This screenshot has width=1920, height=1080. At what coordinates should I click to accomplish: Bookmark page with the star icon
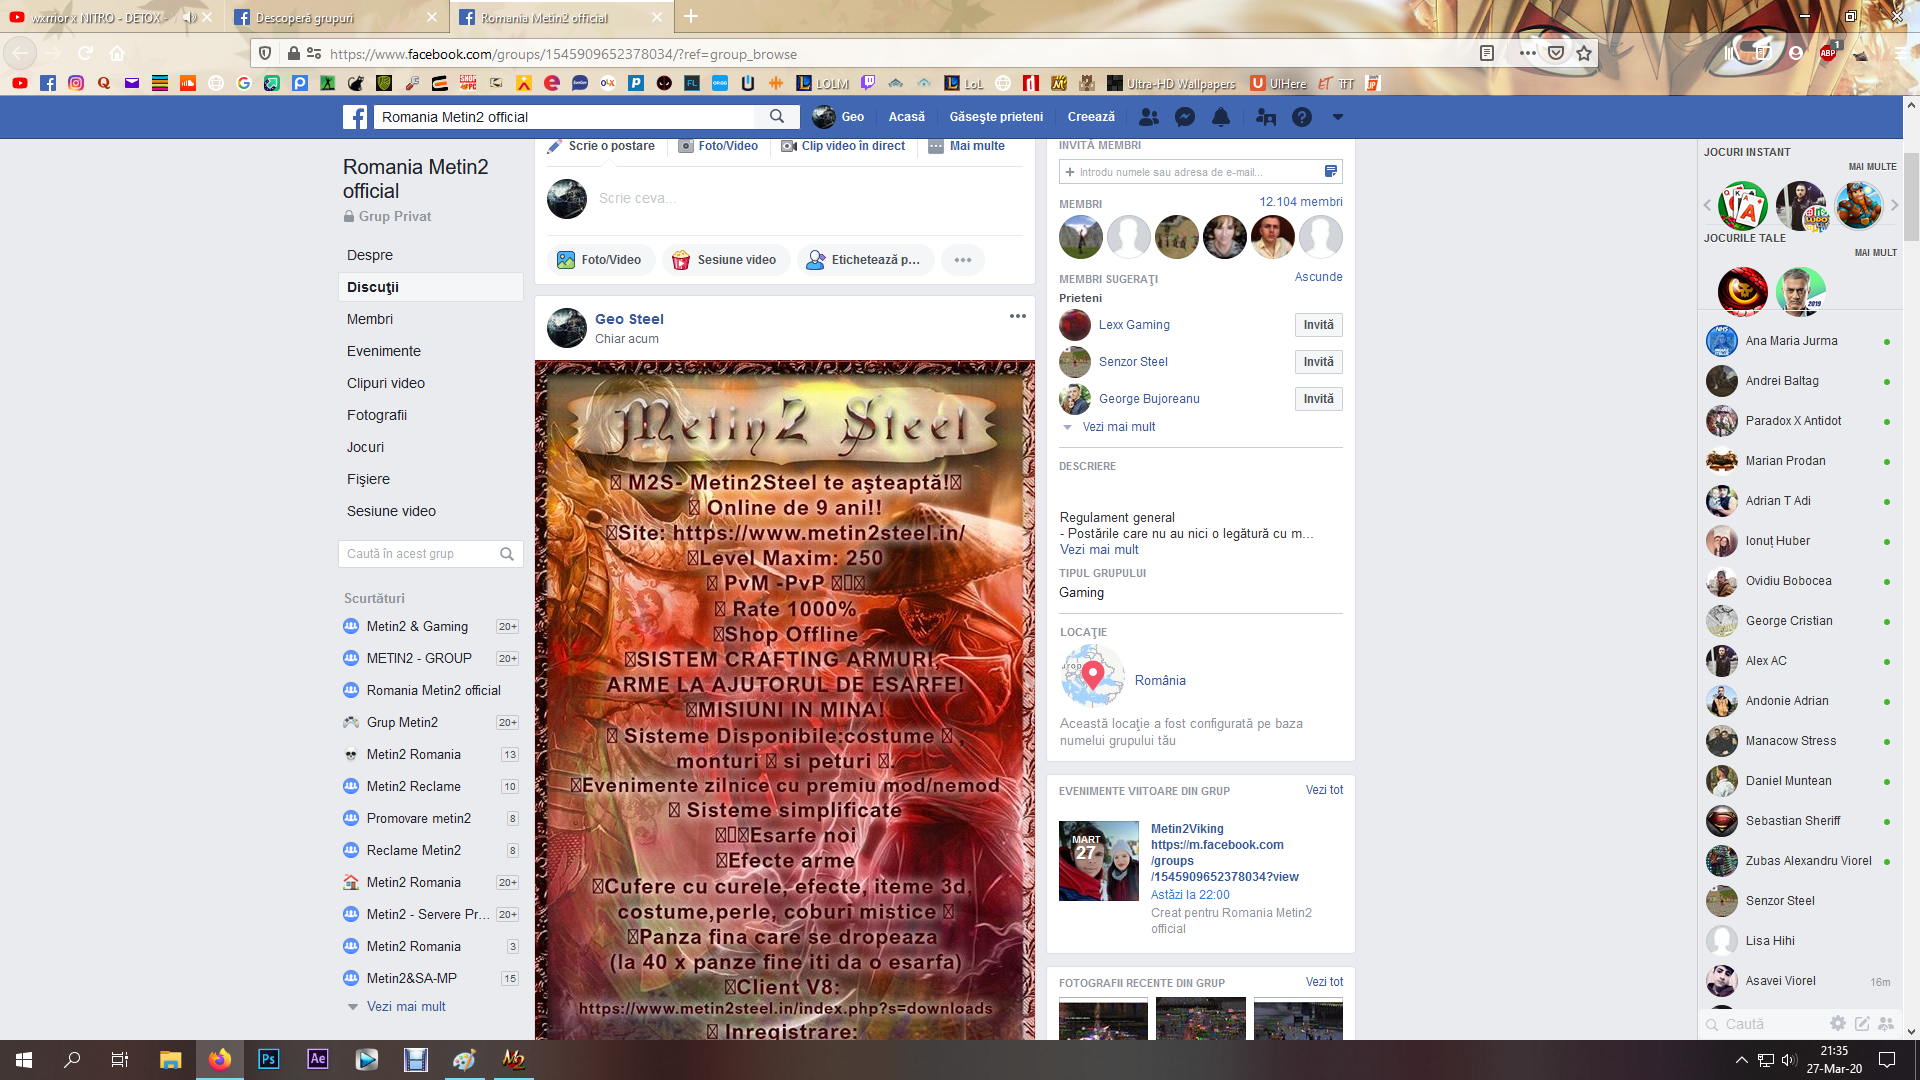(1584, 54)
